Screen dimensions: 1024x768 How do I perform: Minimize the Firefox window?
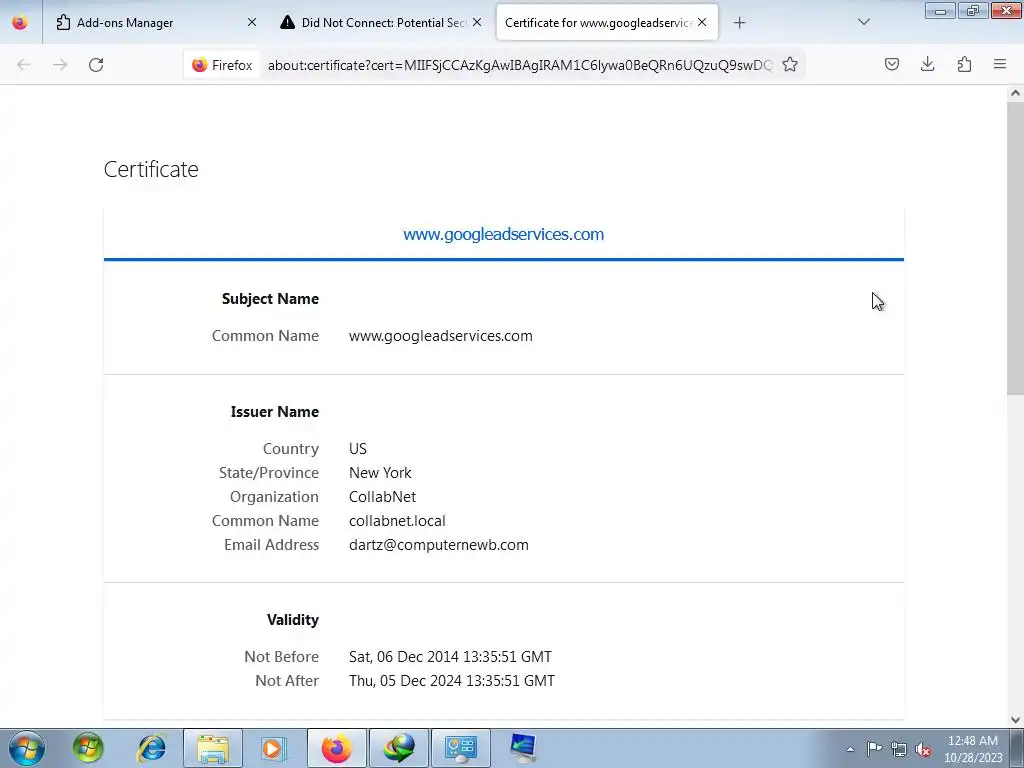click(x=940, y=10)
